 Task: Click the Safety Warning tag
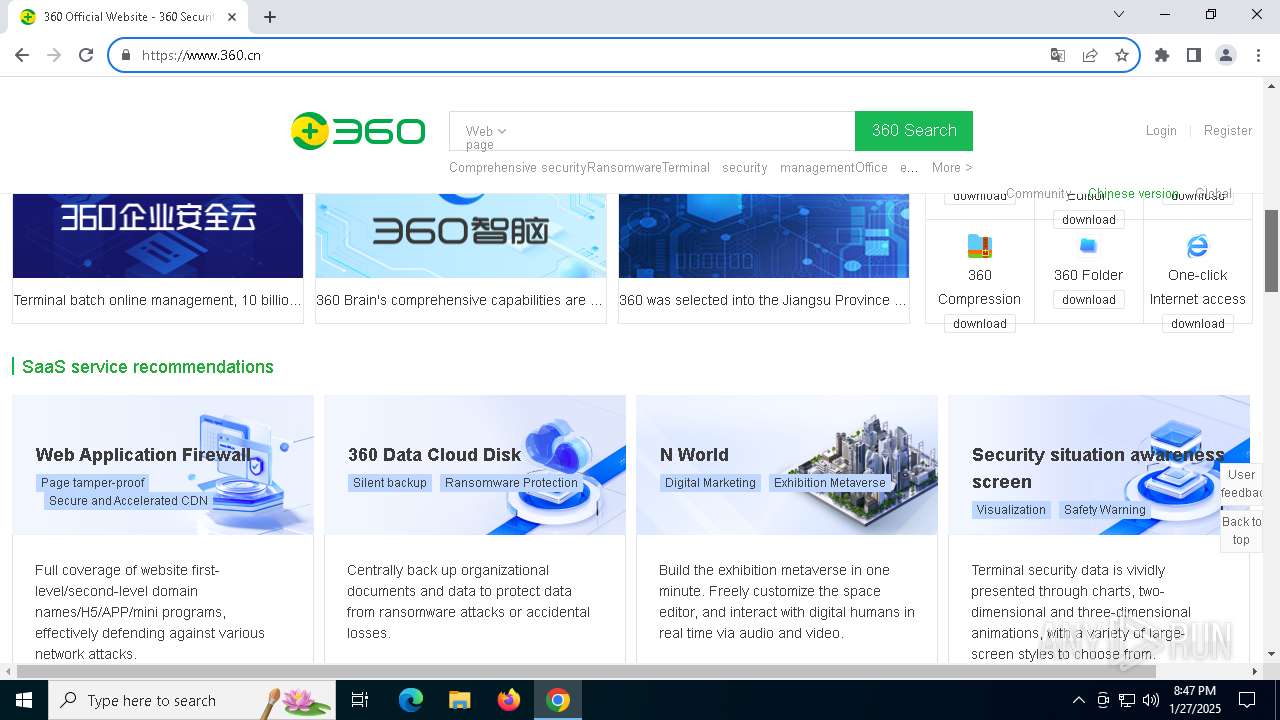(x=1105, y=510)
